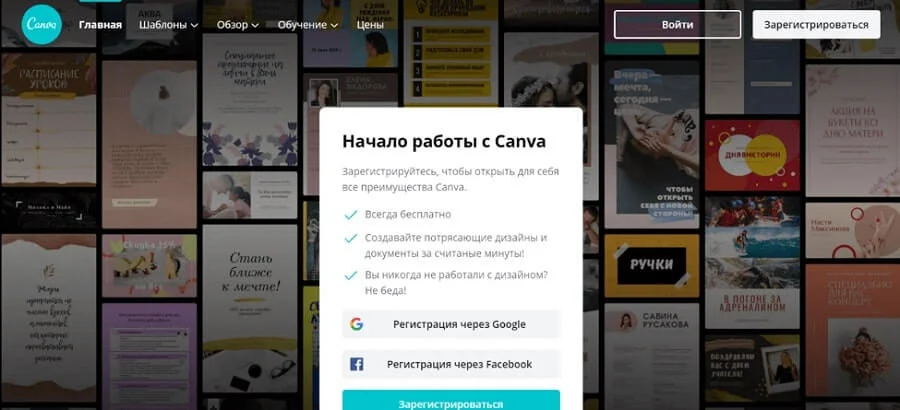Select the 'Ручки' black and yellow template
900x410 pixels.
651,263
